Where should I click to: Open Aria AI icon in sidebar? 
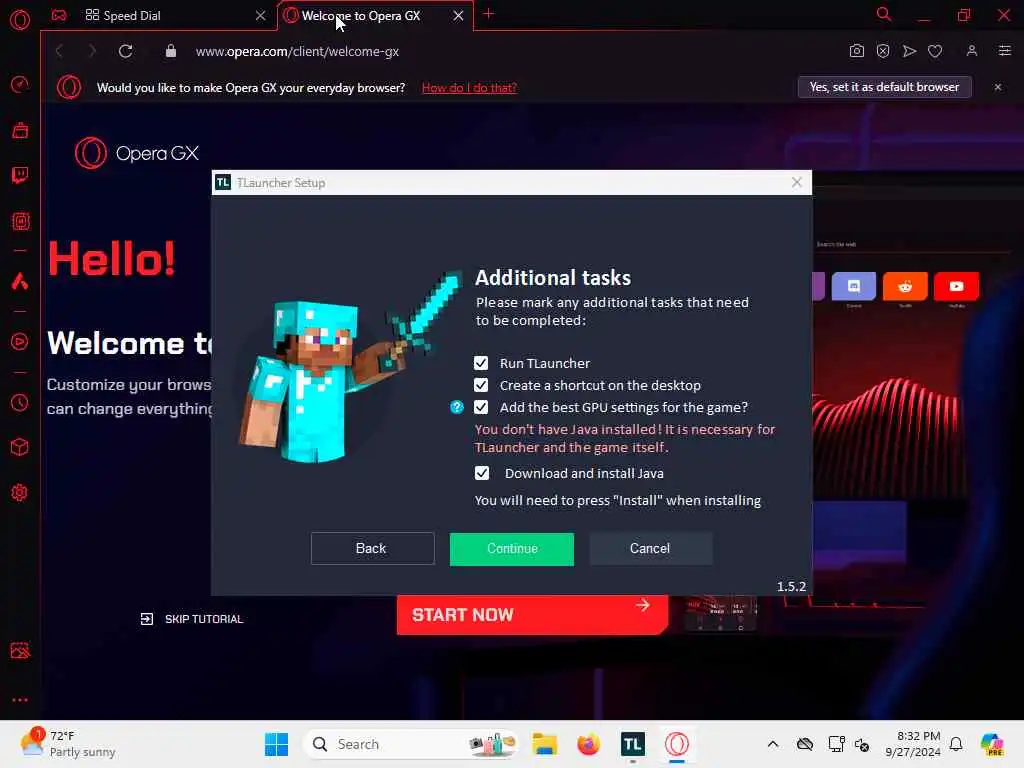20,281
